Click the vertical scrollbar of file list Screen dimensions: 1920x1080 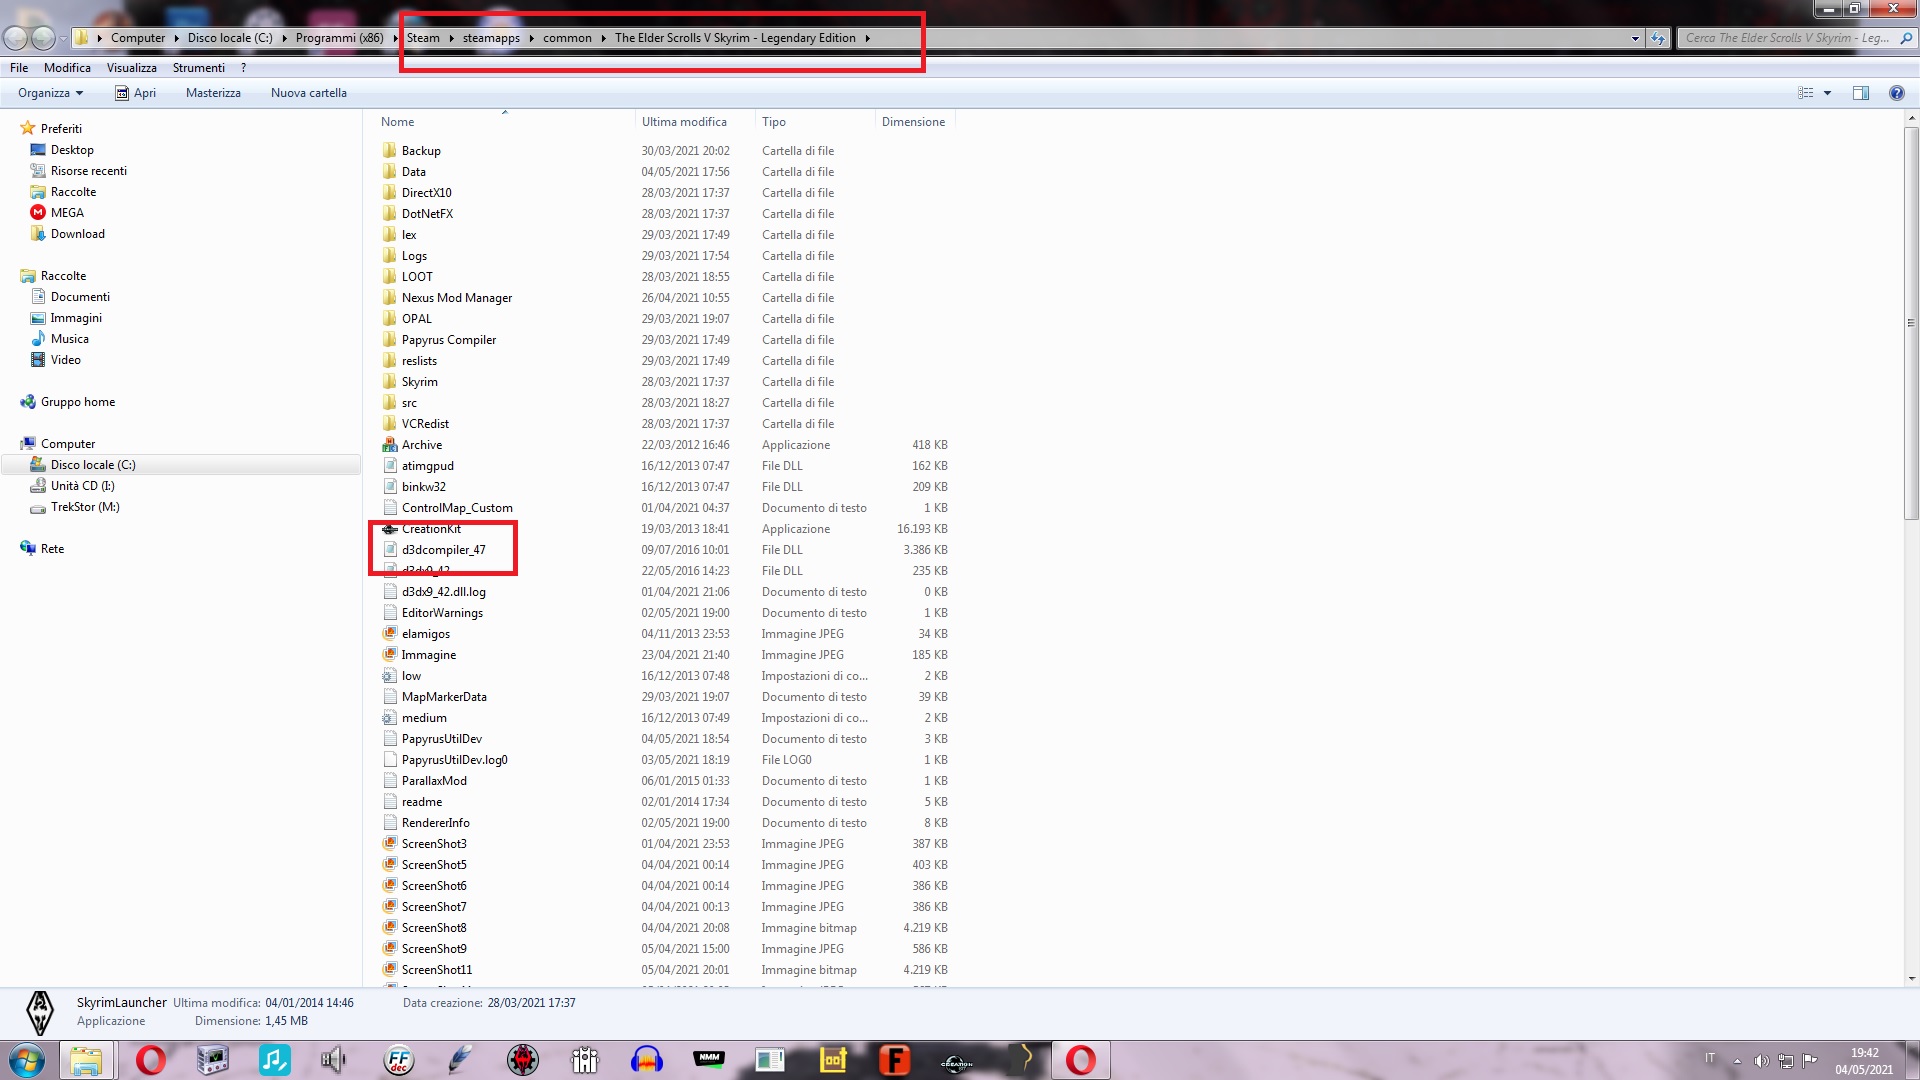point(1911,322)
